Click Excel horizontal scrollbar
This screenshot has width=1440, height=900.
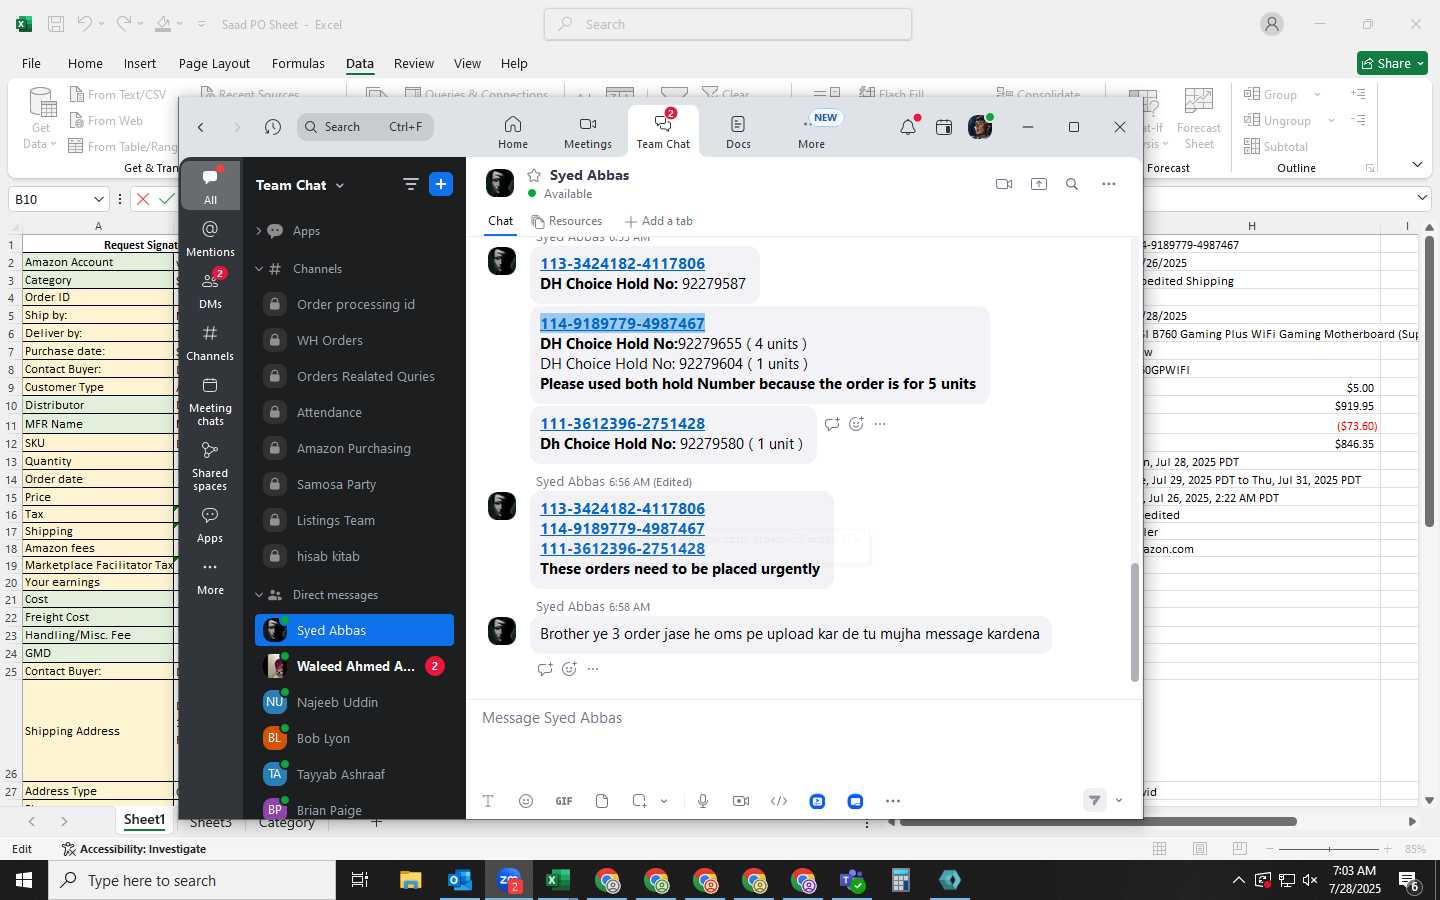coord(1099,822)
